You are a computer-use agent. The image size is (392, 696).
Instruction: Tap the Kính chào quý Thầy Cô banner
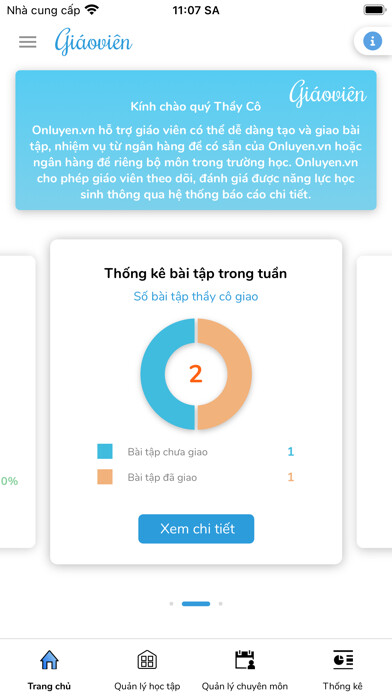click(196, 140)
